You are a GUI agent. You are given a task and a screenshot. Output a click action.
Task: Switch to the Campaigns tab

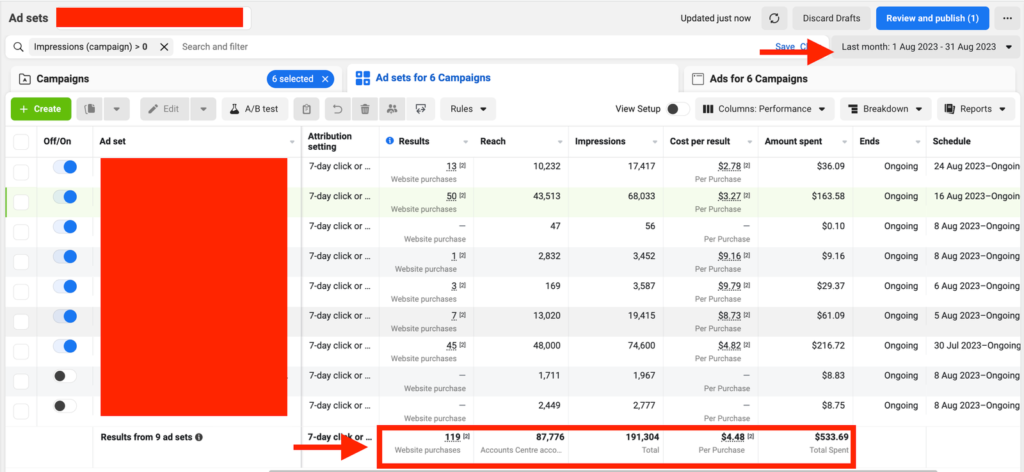click(62, 78)
